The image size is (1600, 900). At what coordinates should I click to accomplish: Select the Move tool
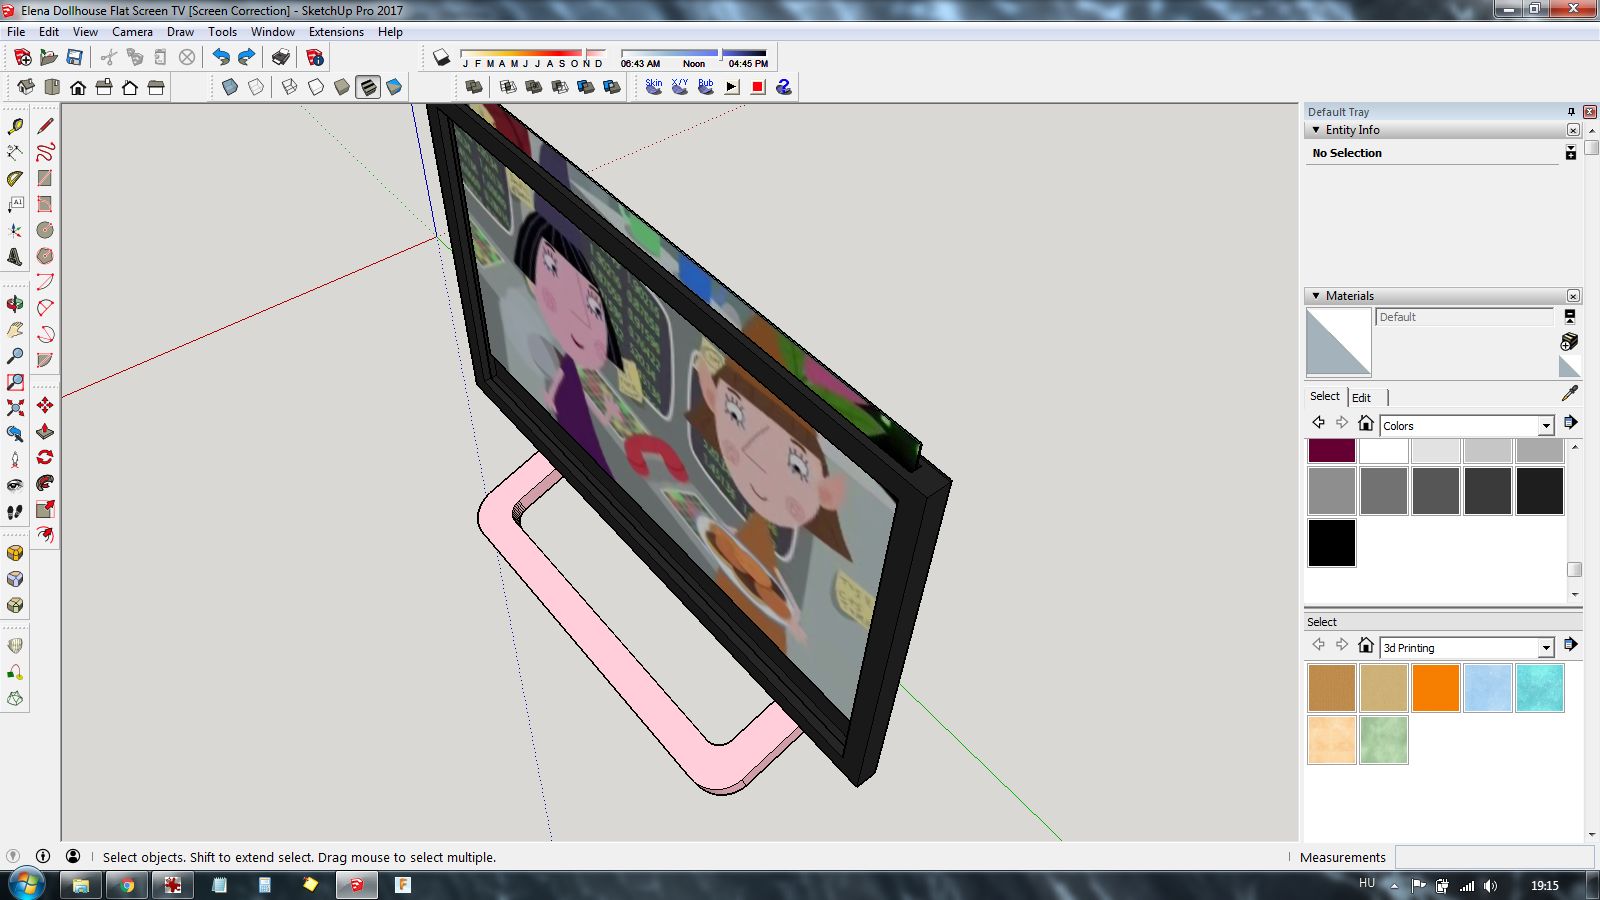[45, 405]
